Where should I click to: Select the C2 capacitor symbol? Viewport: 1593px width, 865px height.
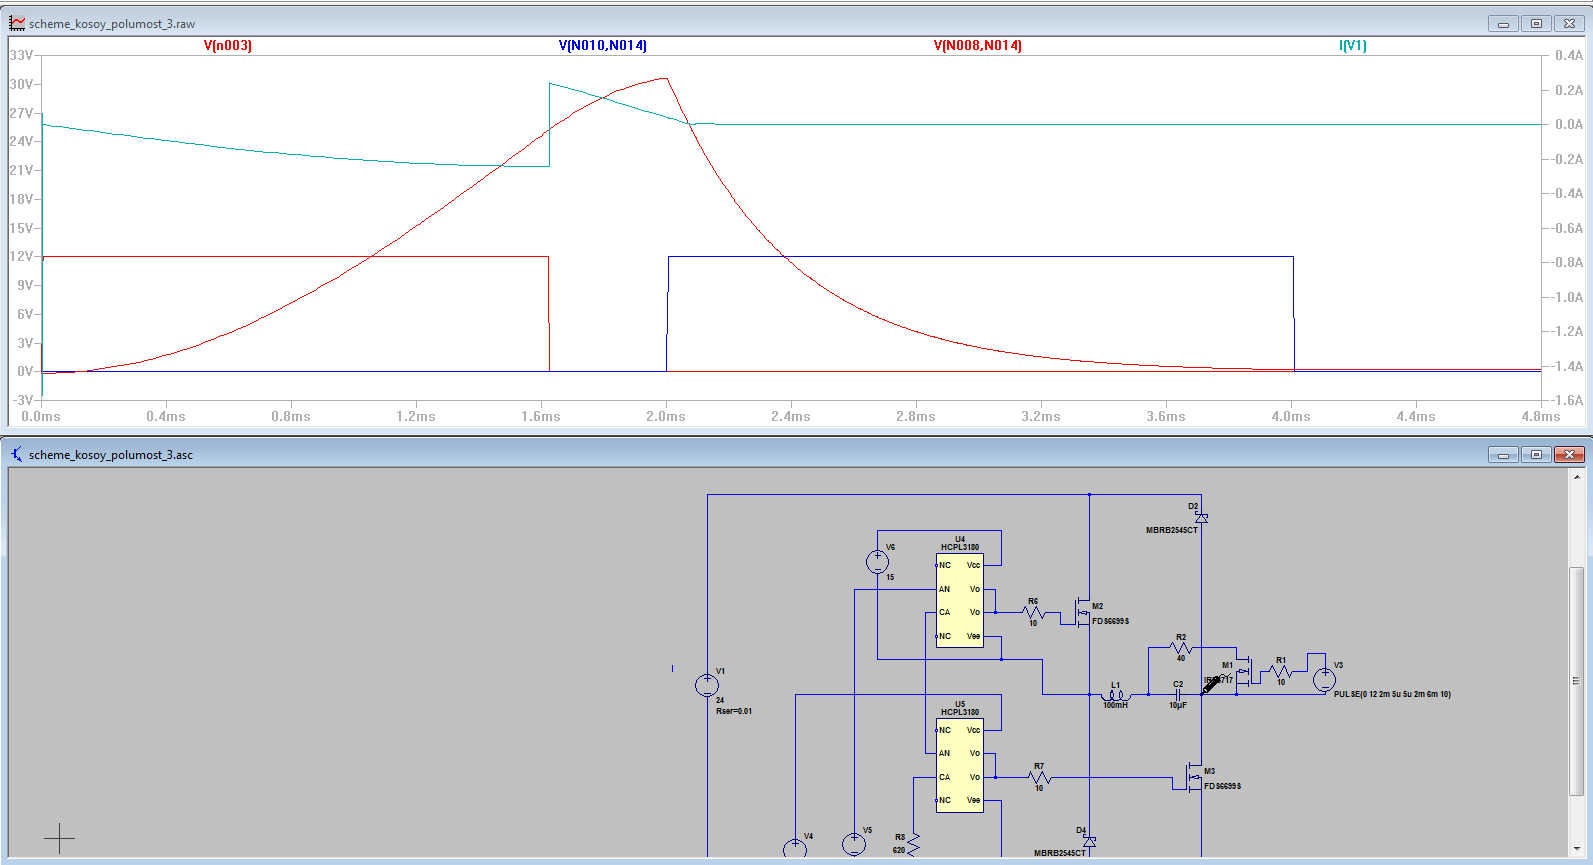(x=1178, y=693)
